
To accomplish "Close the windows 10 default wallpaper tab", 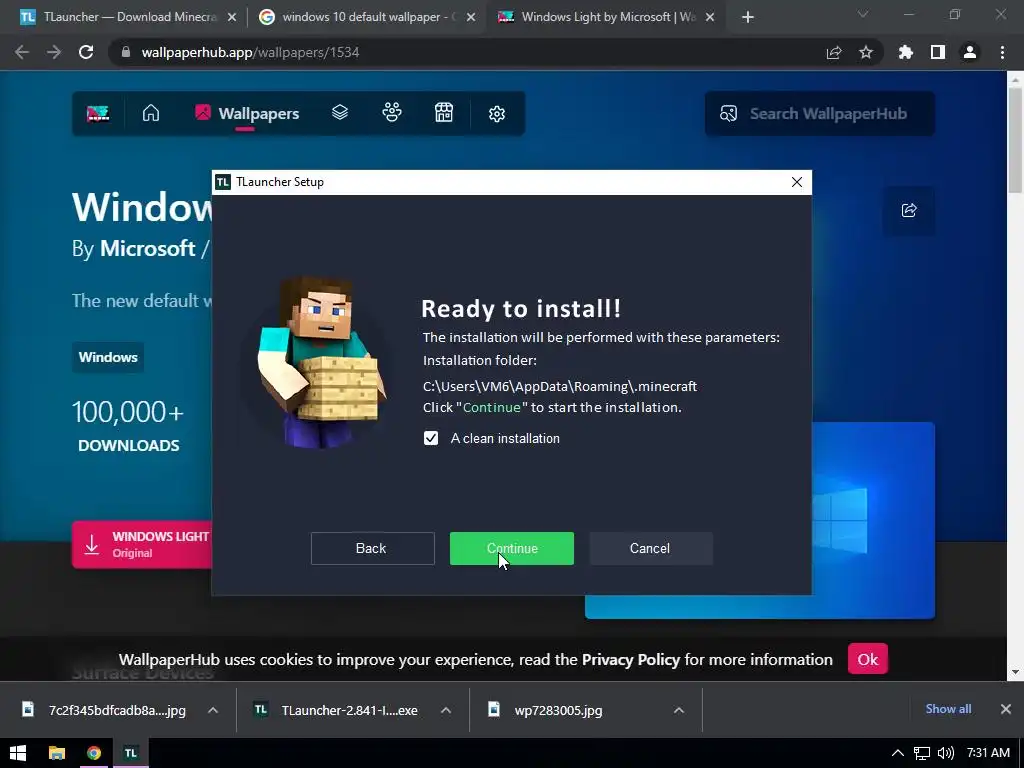I will (x=471, y=18).
